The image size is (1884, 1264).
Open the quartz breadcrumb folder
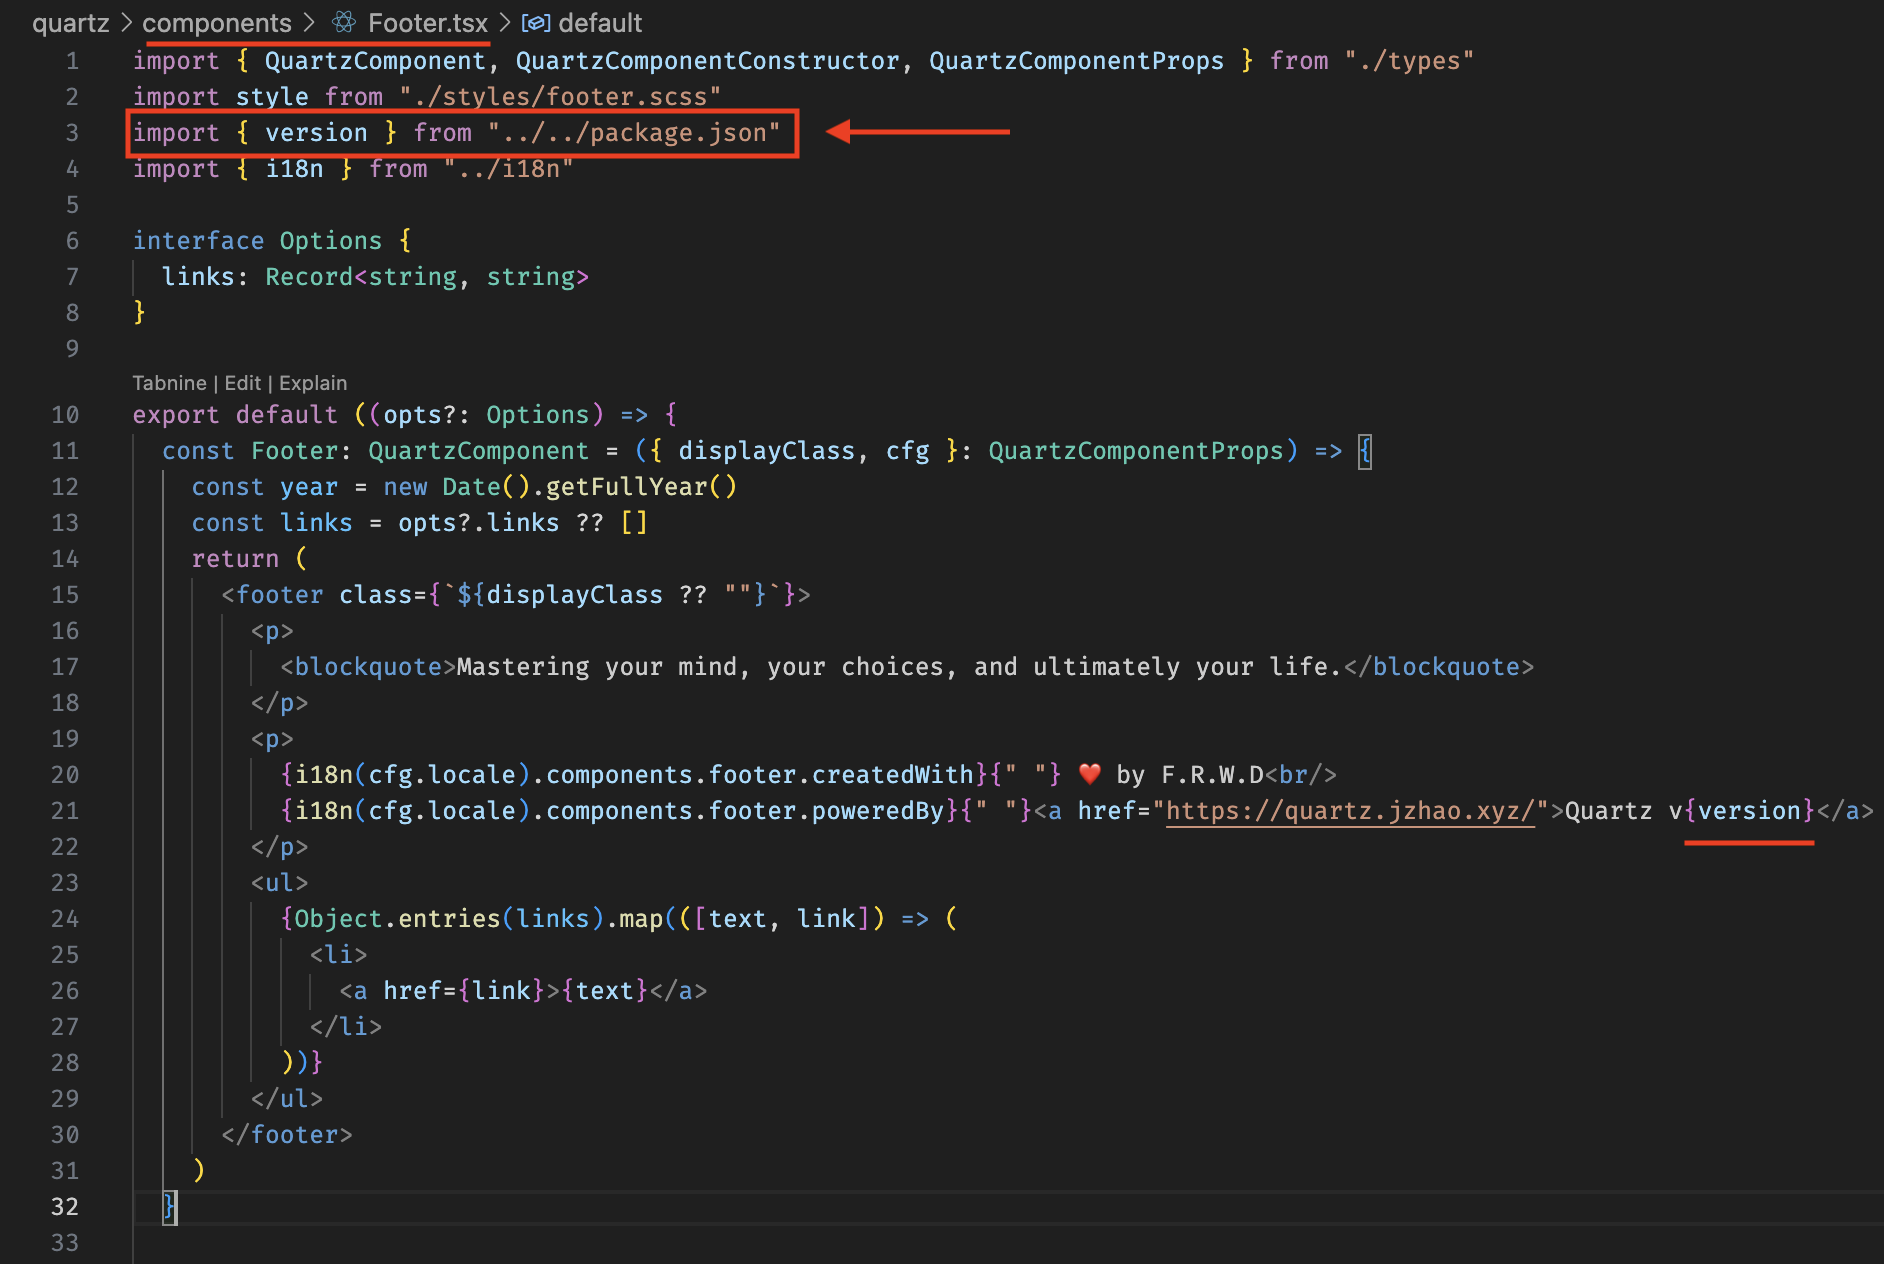click(70, 22)
